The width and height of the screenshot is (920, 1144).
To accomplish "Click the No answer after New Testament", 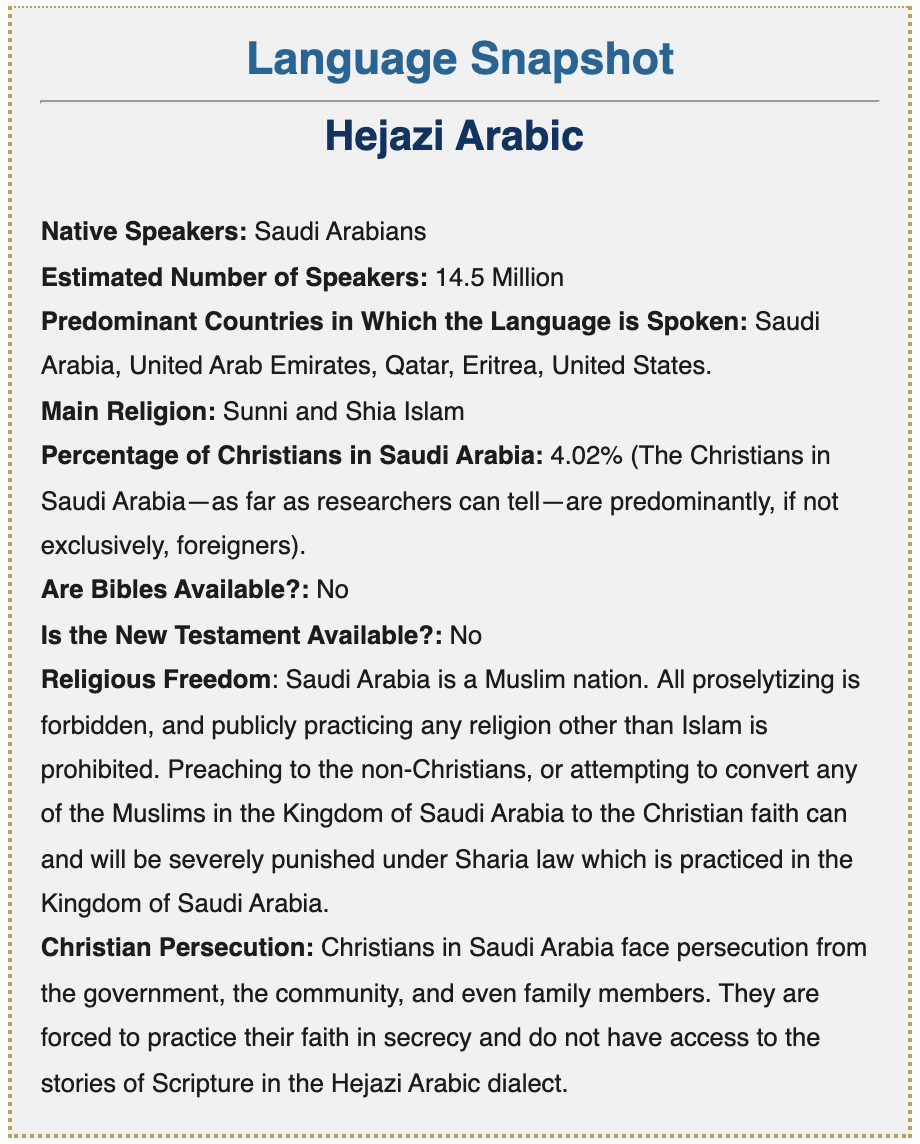I will [x=465, y=635].
